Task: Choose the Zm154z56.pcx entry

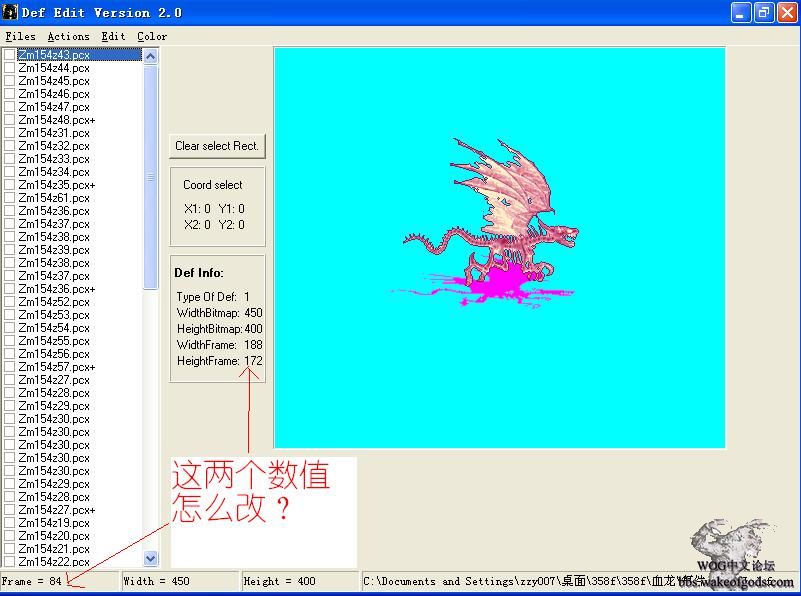Action: 54,354
